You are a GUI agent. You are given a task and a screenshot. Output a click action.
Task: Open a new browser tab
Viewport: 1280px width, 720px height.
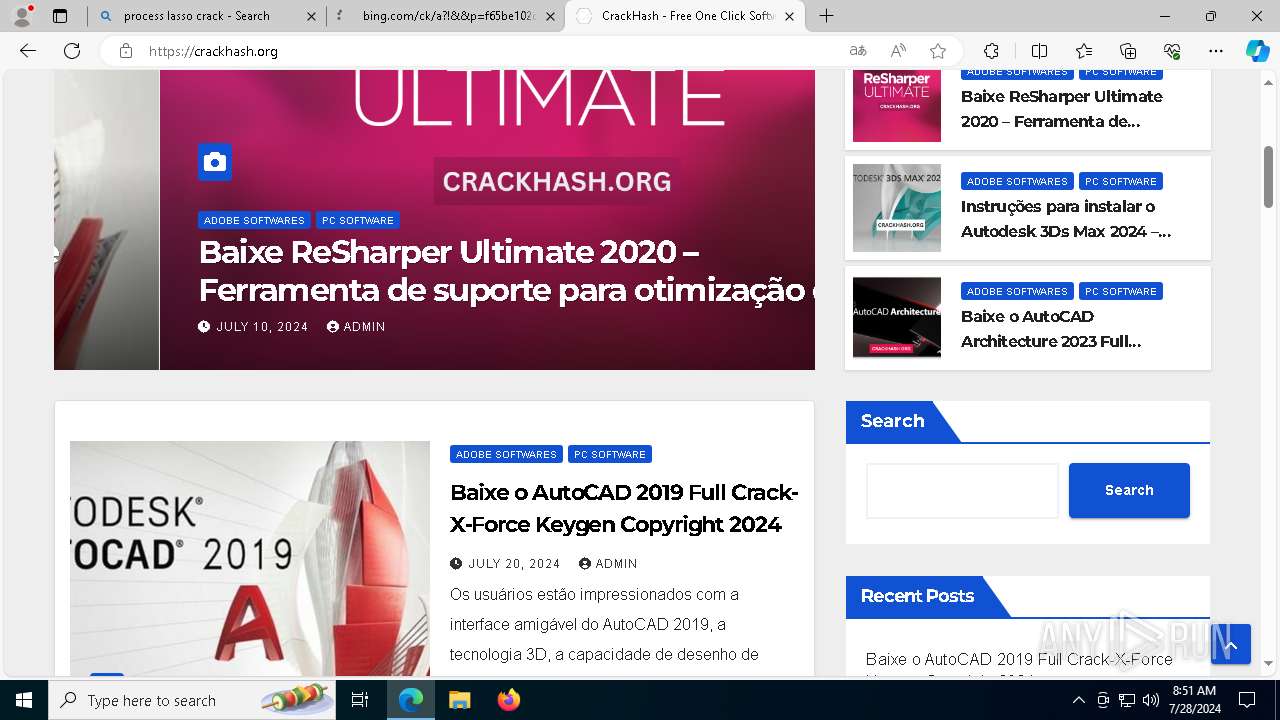[x=826, y=16]
